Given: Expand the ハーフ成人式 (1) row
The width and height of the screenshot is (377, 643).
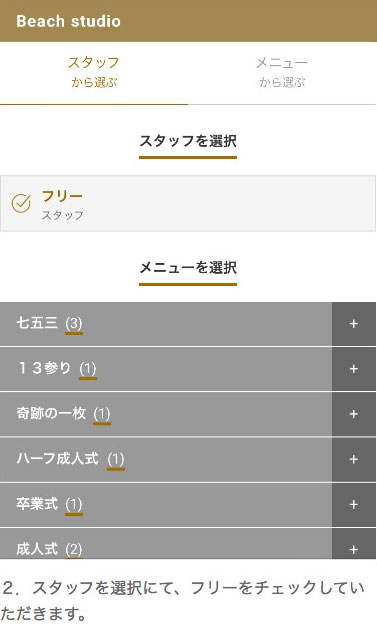Looking at the screenshot, I should point(166,459).
